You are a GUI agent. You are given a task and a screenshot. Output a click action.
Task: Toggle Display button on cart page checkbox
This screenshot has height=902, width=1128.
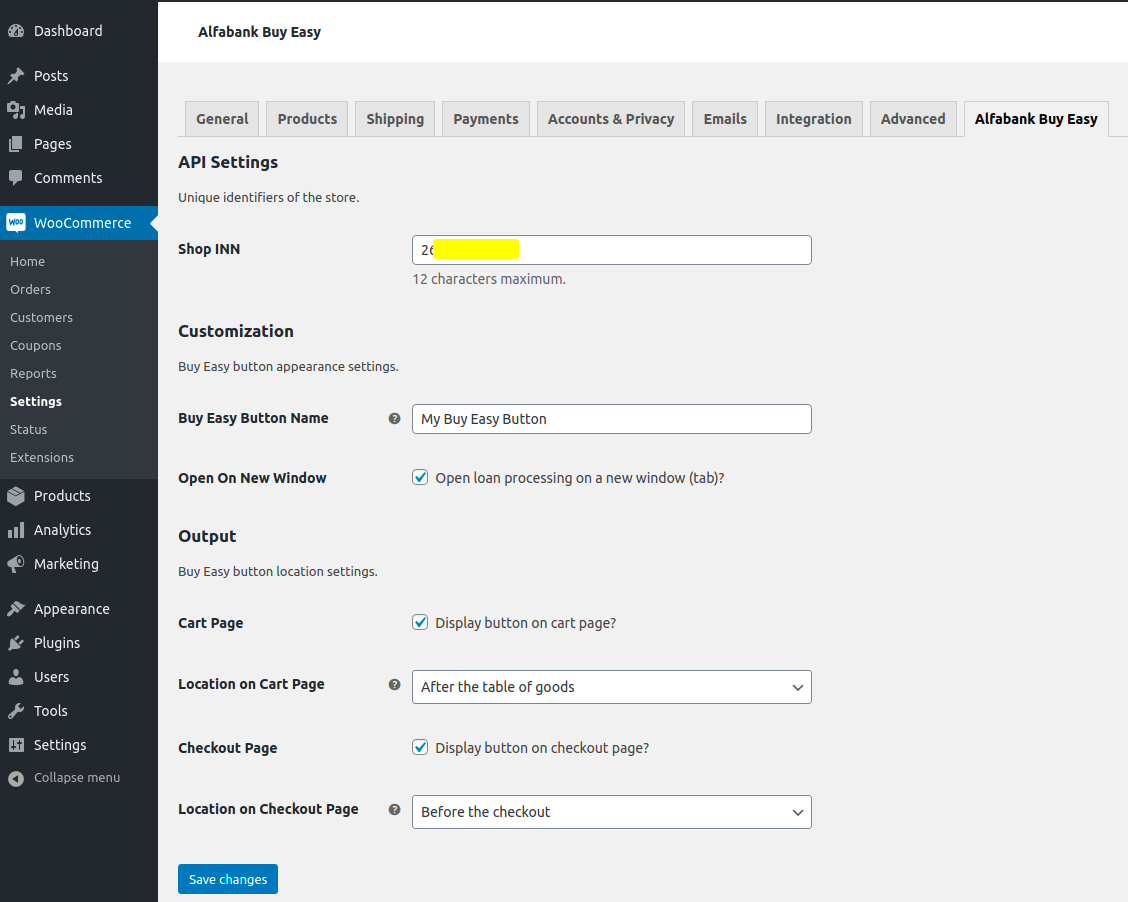click(420, 622)
